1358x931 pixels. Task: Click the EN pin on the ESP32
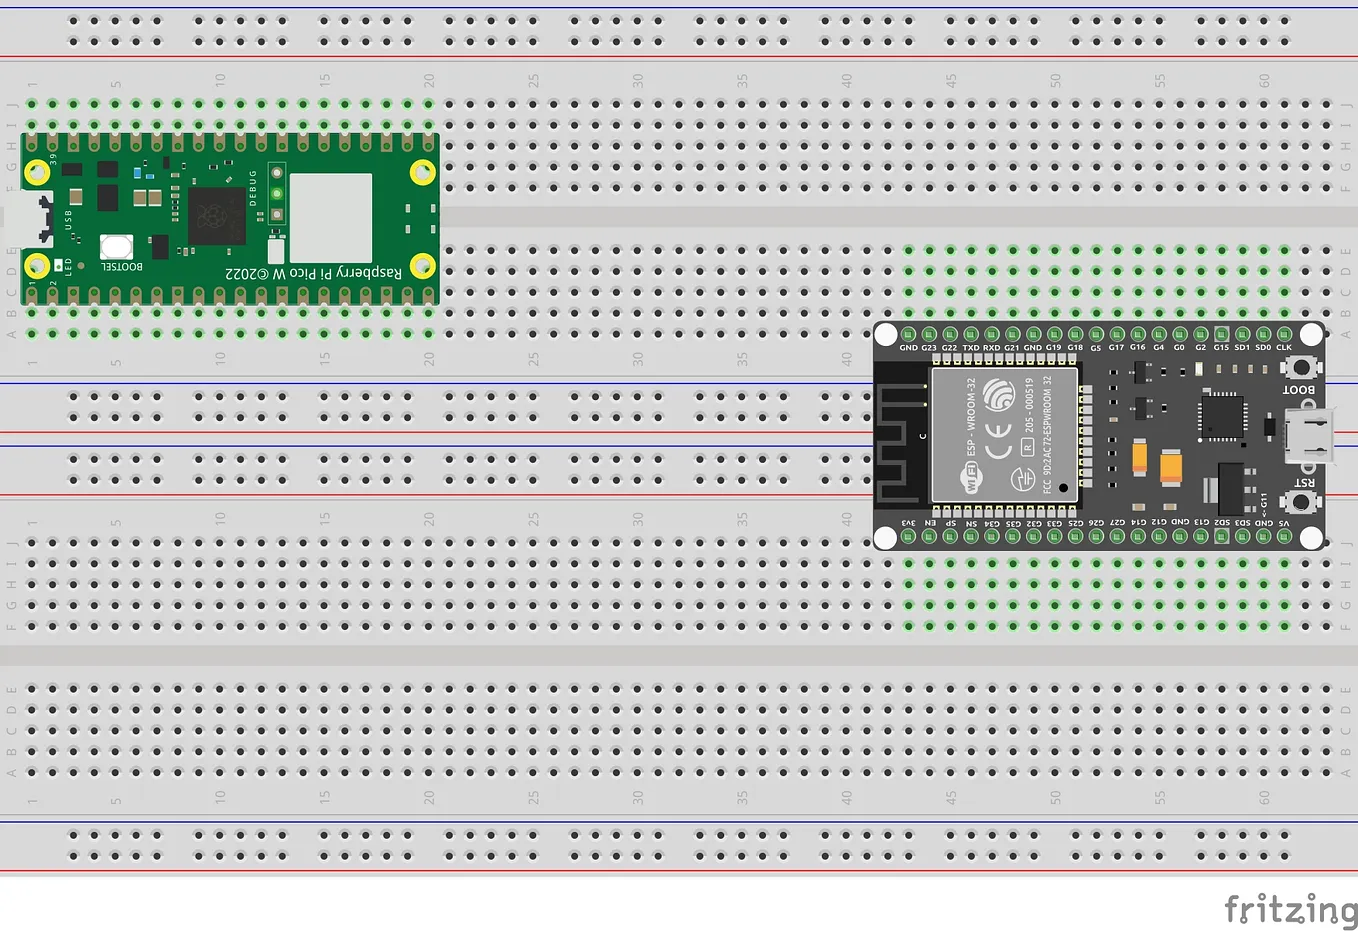point(928,536)
